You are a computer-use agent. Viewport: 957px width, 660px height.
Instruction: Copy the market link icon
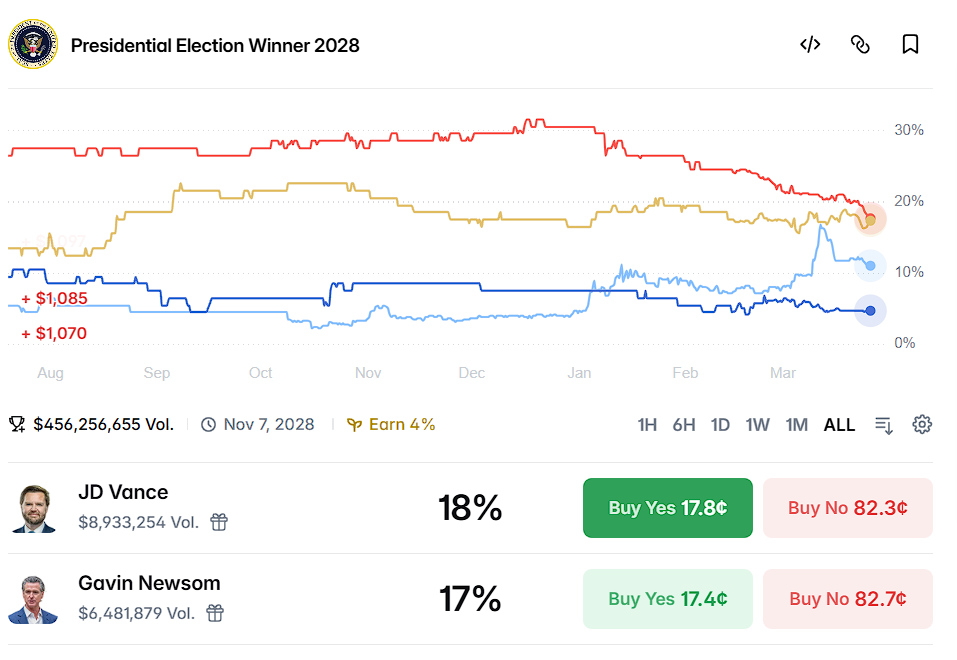click(860, 45)
